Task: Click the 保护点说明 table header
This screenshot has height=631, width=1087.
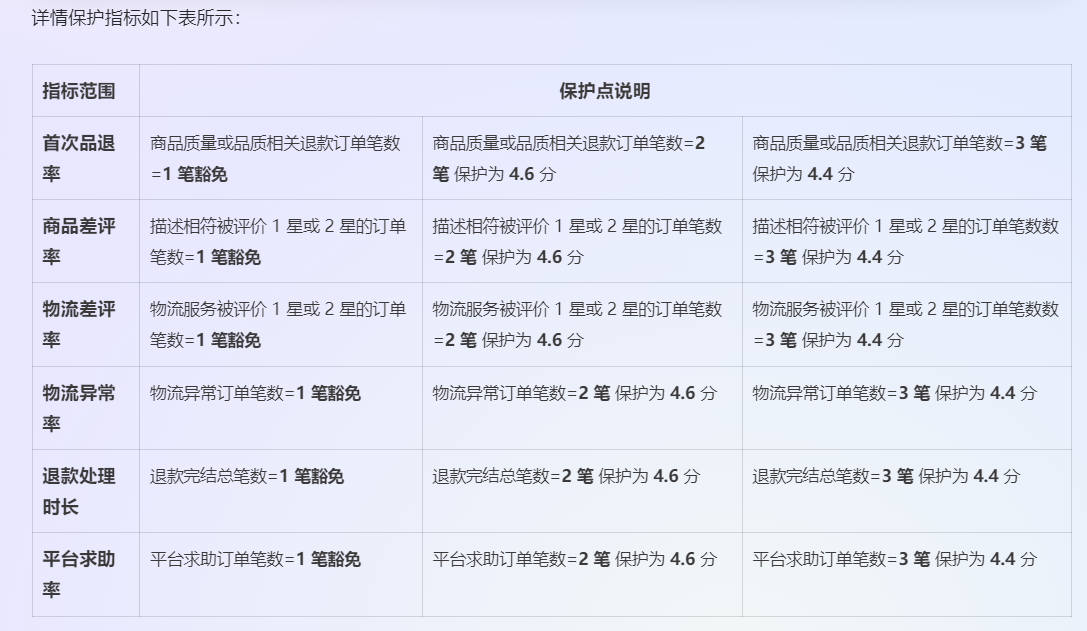Action: [x=604, y=91]
